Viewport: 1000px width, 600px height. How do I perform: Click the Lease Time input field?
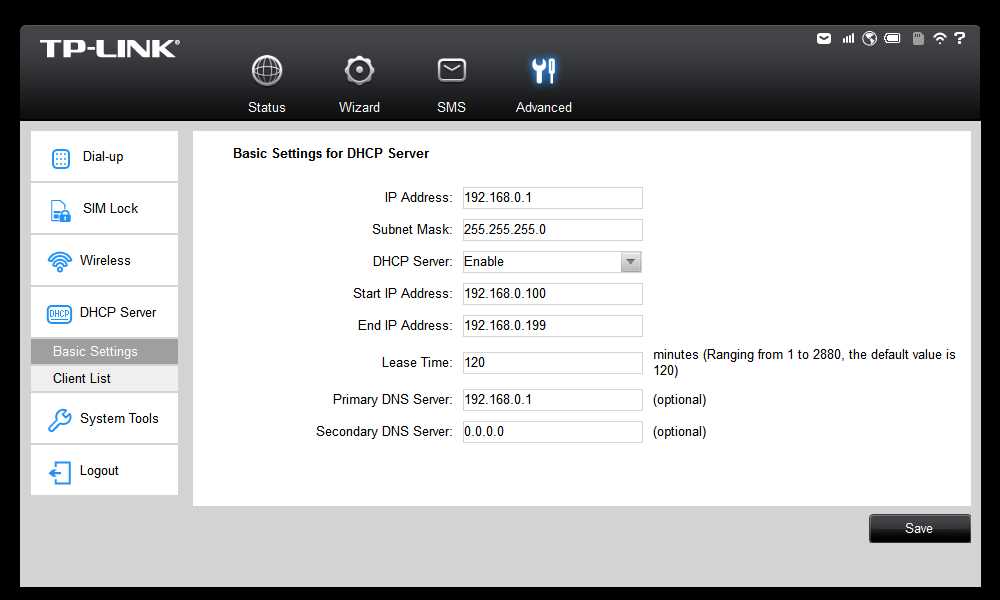(x=552, y=363)
